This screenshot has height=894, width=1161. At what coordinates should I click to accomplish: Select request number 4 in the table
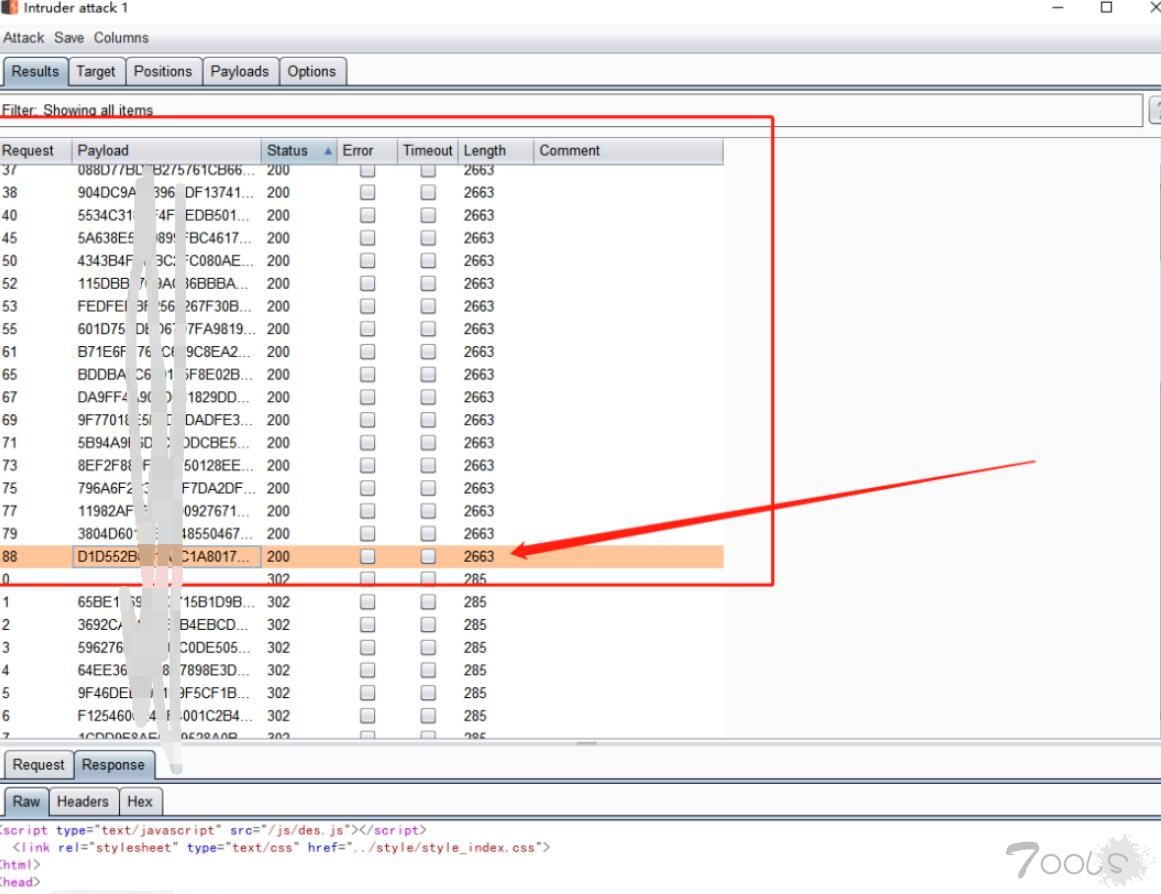pyautogui.click(x=6, y=670)
